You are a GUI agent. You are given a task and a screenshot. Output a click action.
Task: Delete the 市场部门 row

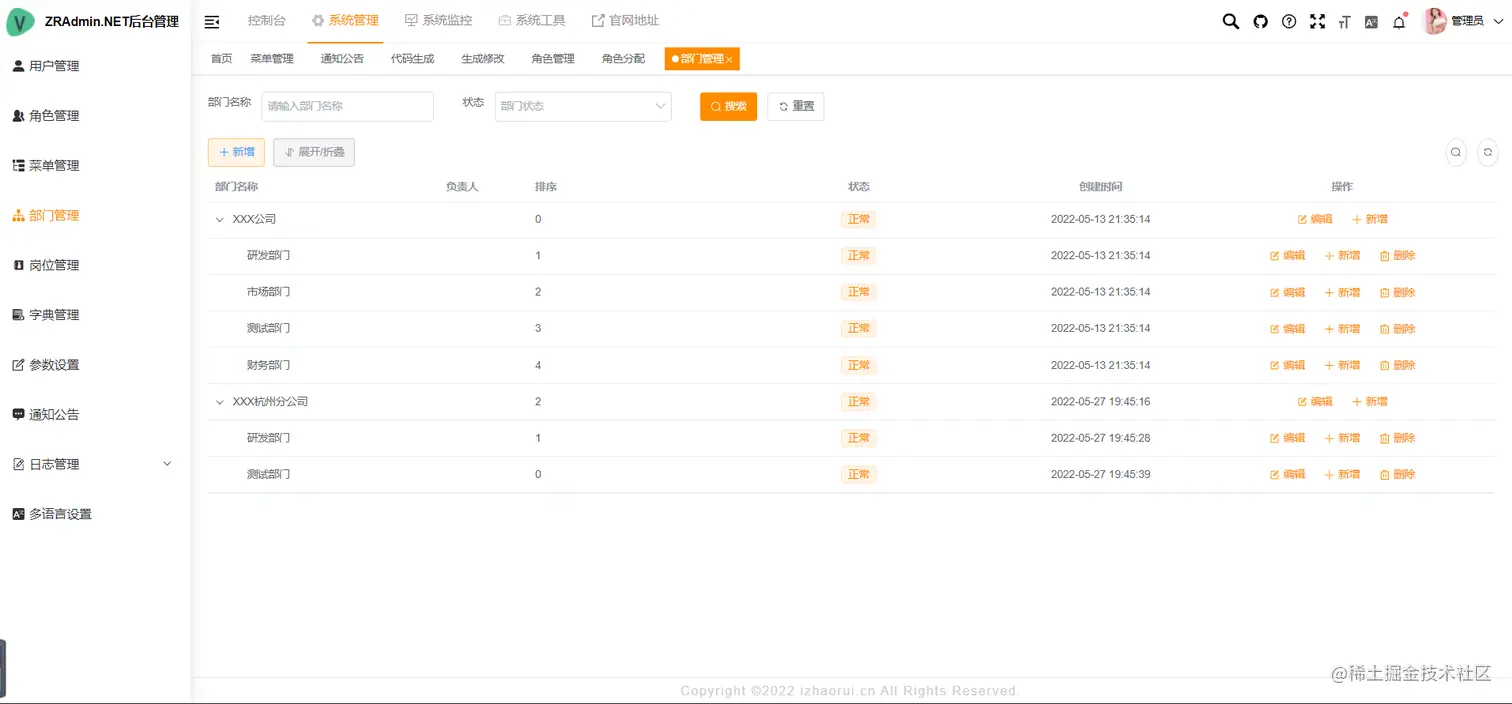tap(1398, 292)
